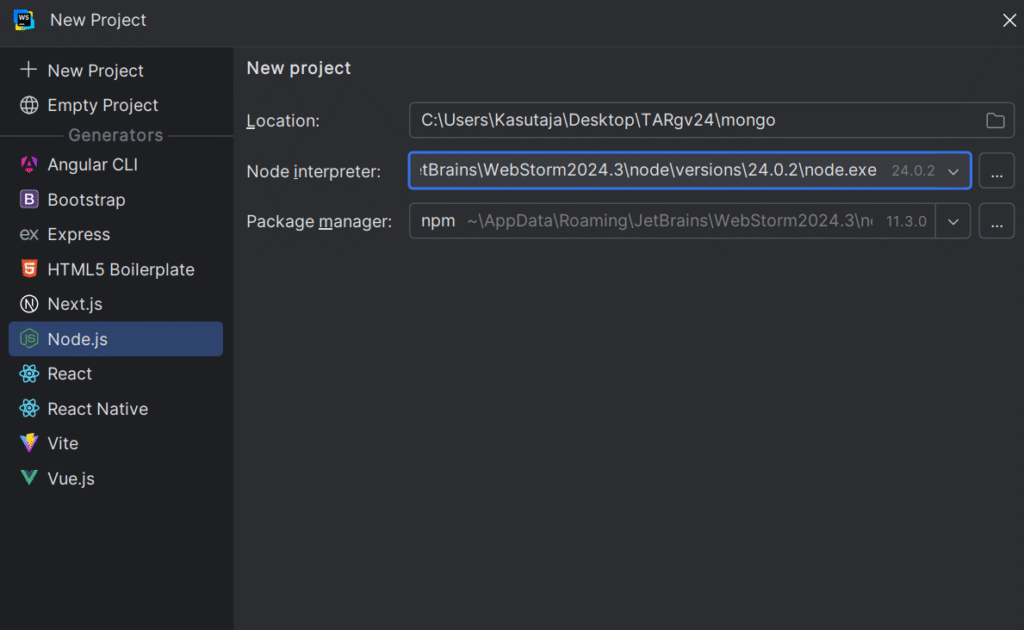
Task: Click the Express 'ex' icon
Action: click(29, 234)
